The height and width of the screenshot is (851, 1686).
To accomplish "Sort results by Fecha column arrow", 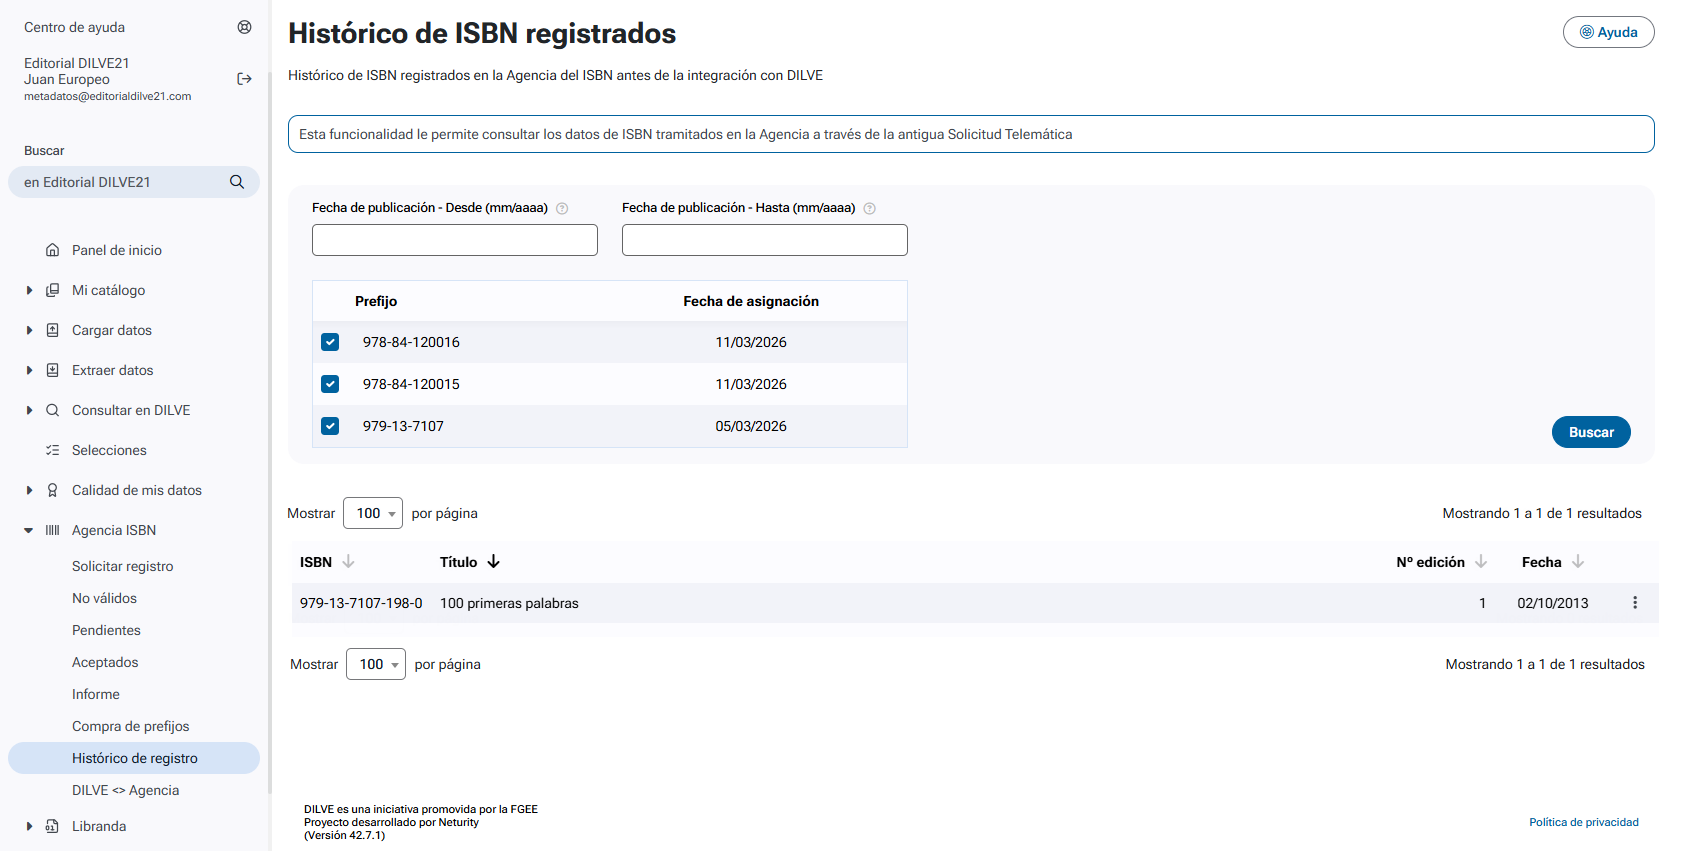I will click(x=1577, y=562).
